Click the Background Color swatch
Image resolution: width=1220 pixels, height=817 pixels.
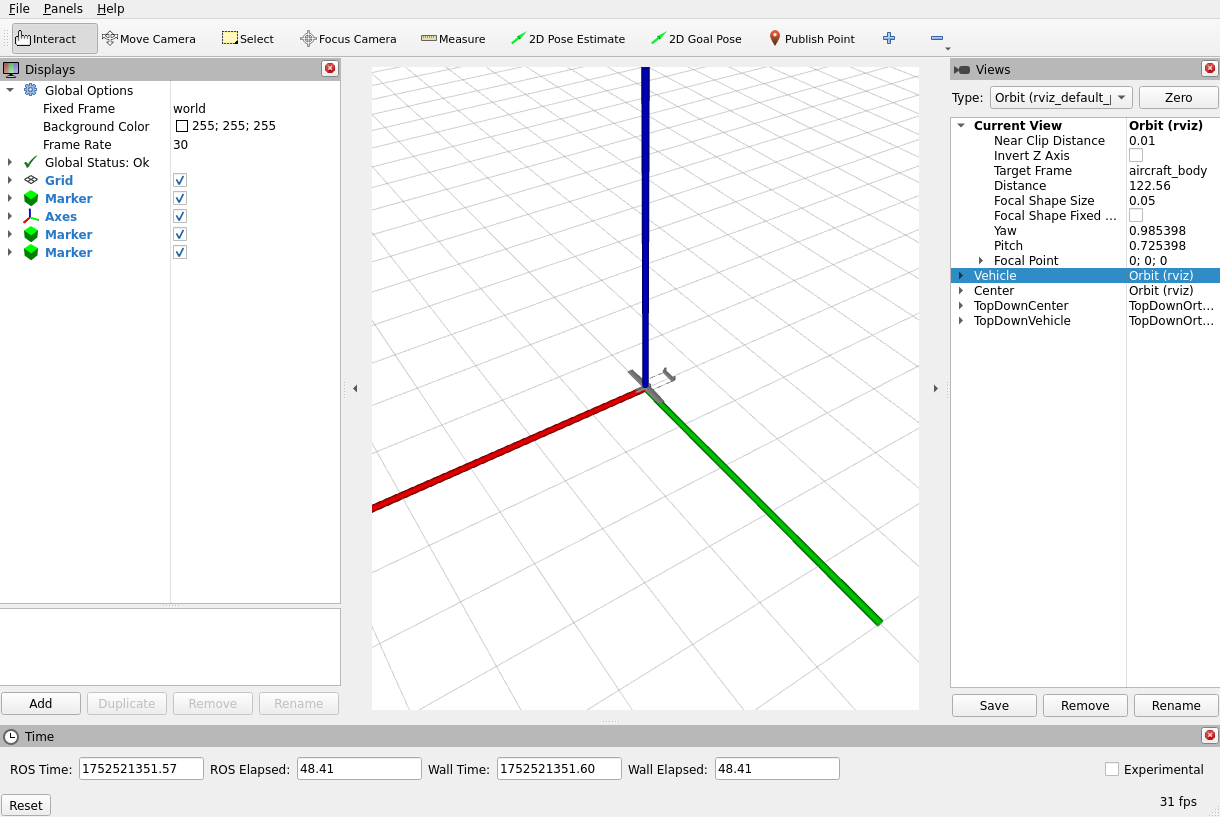click(182, 127)
